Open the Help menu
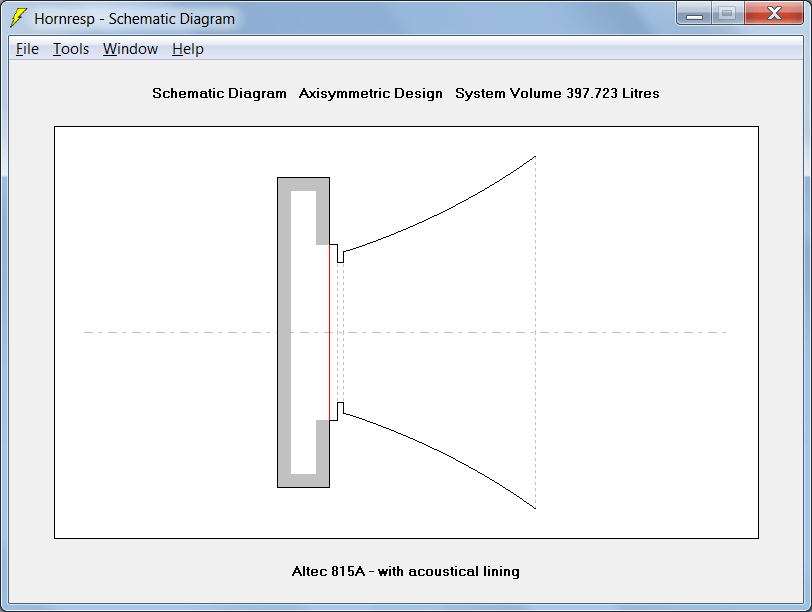The width and height of the screenshot is (812, 612). coord(187,49)
